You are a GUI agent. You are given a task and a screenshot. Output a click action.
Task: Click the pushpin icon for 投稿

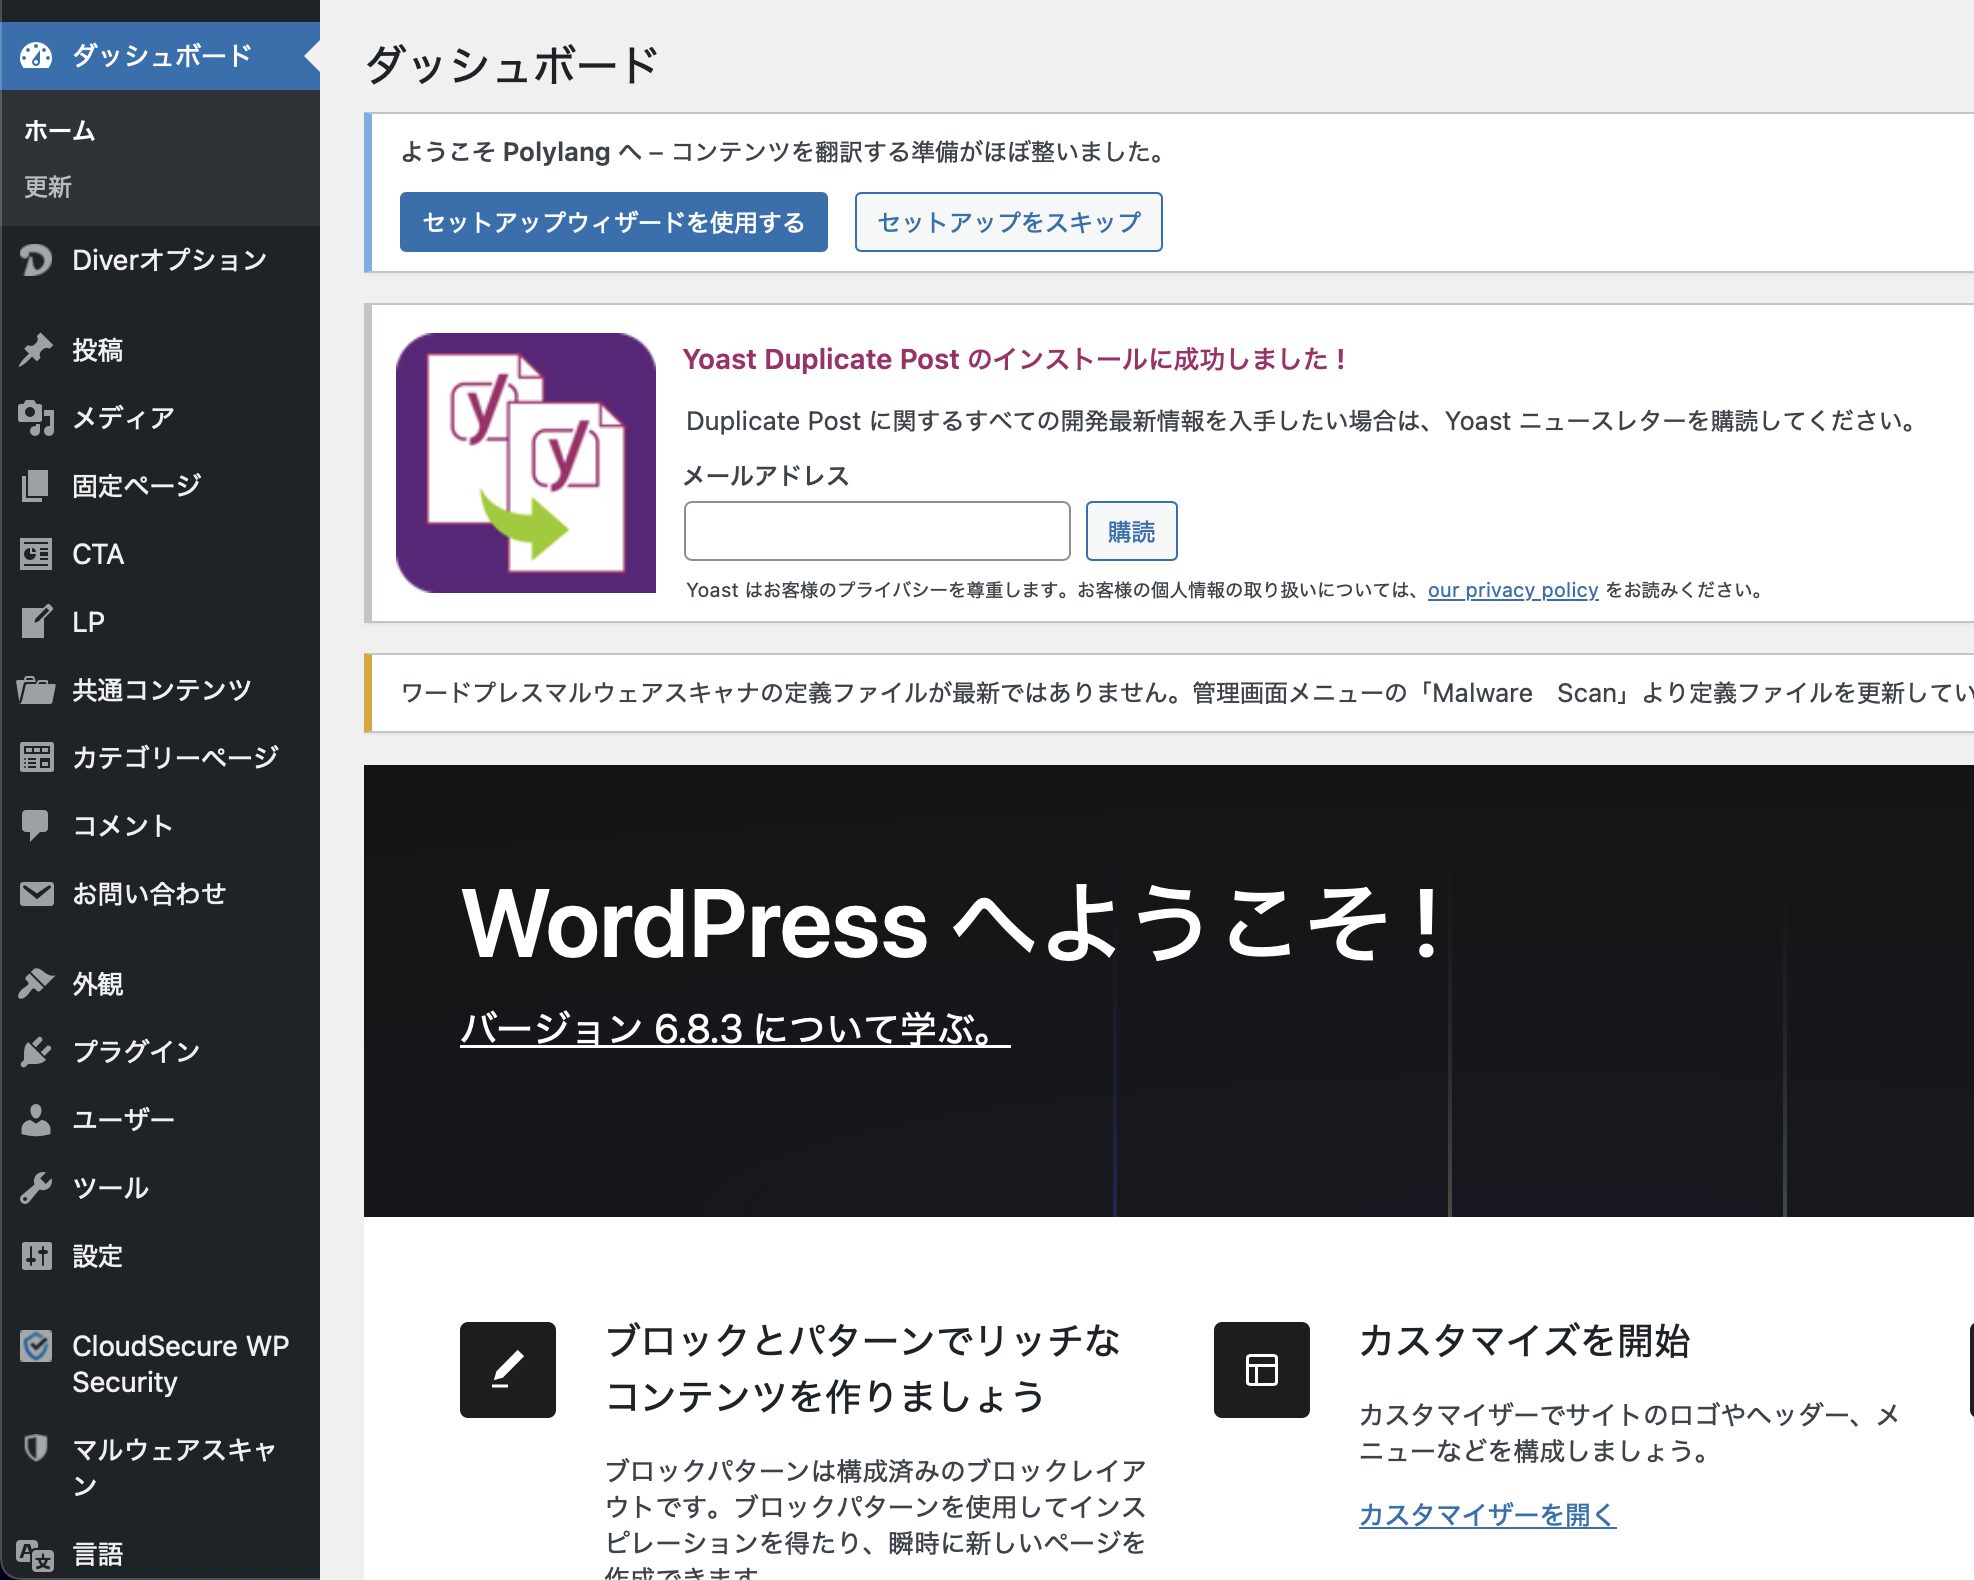(x=36, y=350)
